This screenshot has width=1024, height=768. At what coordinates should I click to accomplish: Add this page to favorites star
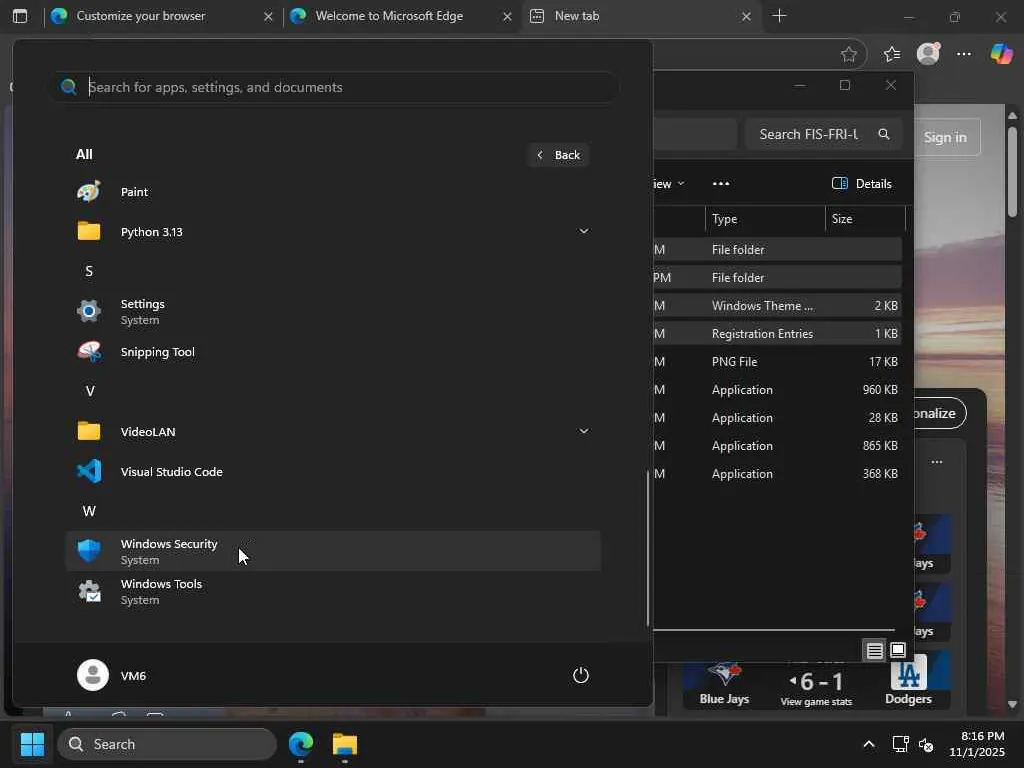(x=848, y=54)
